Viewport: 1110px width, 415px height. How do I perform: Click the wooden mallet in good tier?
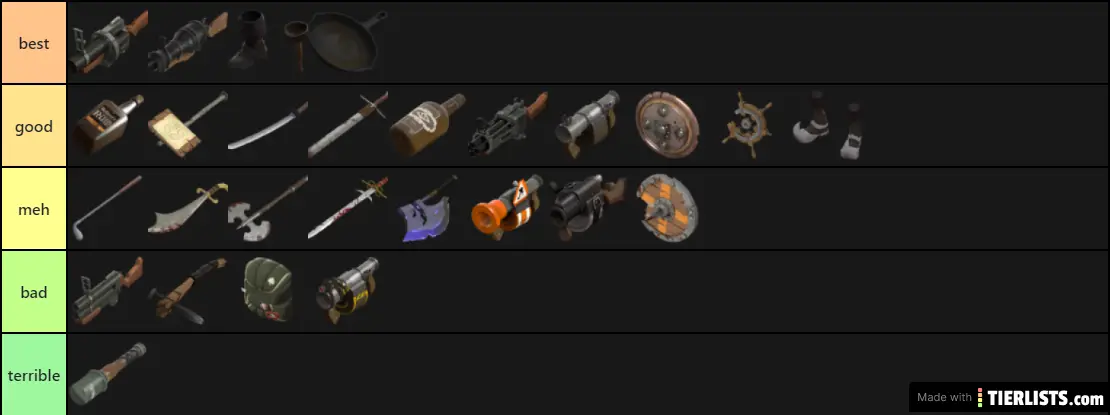click(188, 125)
